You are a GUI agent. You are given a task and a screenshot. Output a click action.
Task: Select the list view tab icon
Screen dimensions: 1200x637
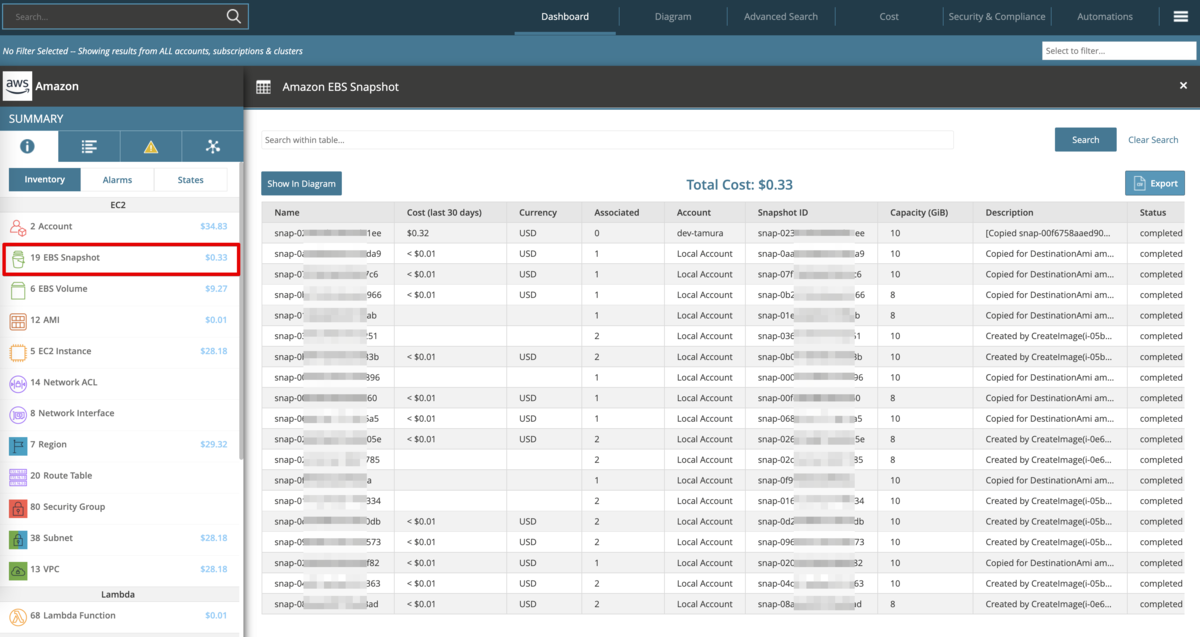89,146
